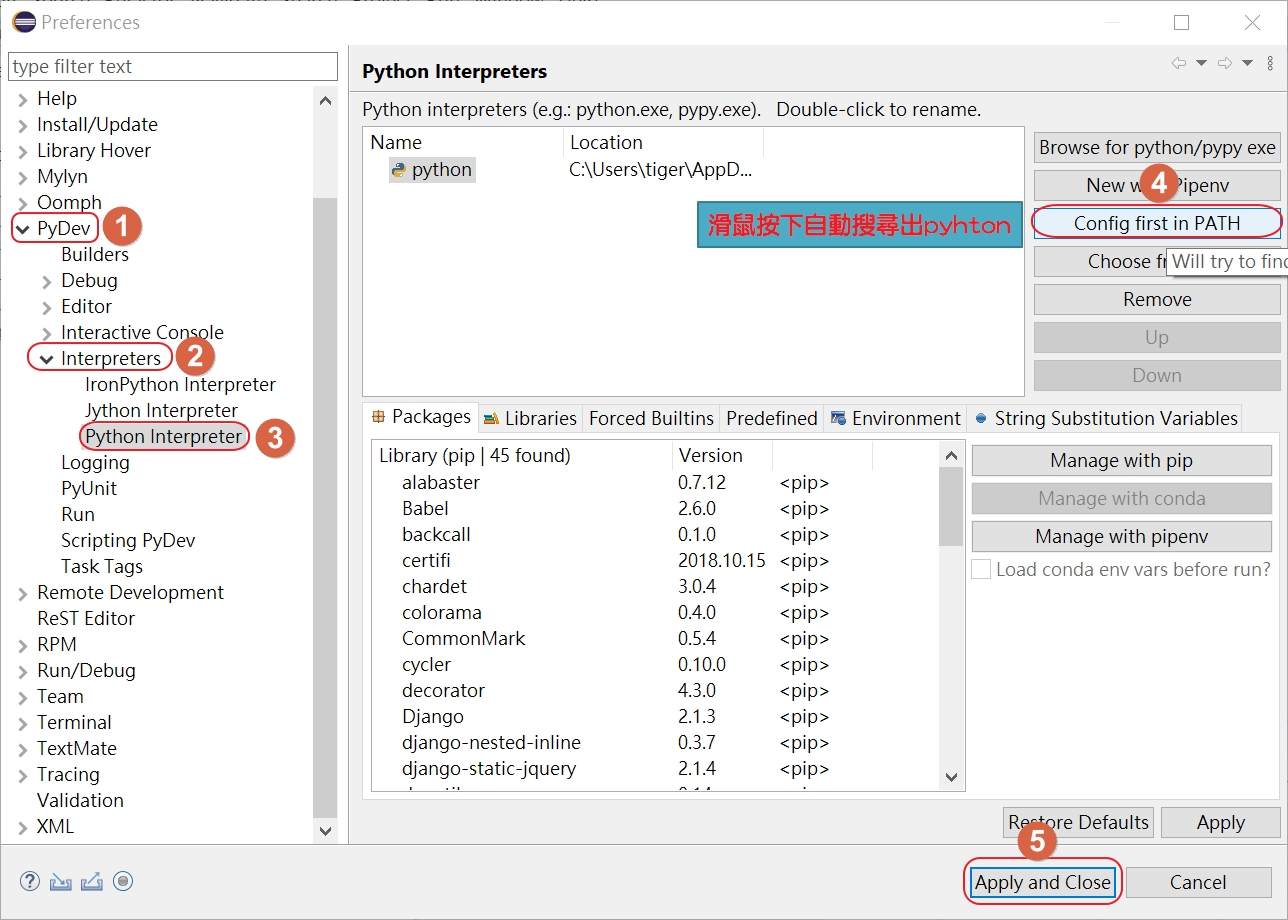Select the Babel package row

[x=656, y=509]
